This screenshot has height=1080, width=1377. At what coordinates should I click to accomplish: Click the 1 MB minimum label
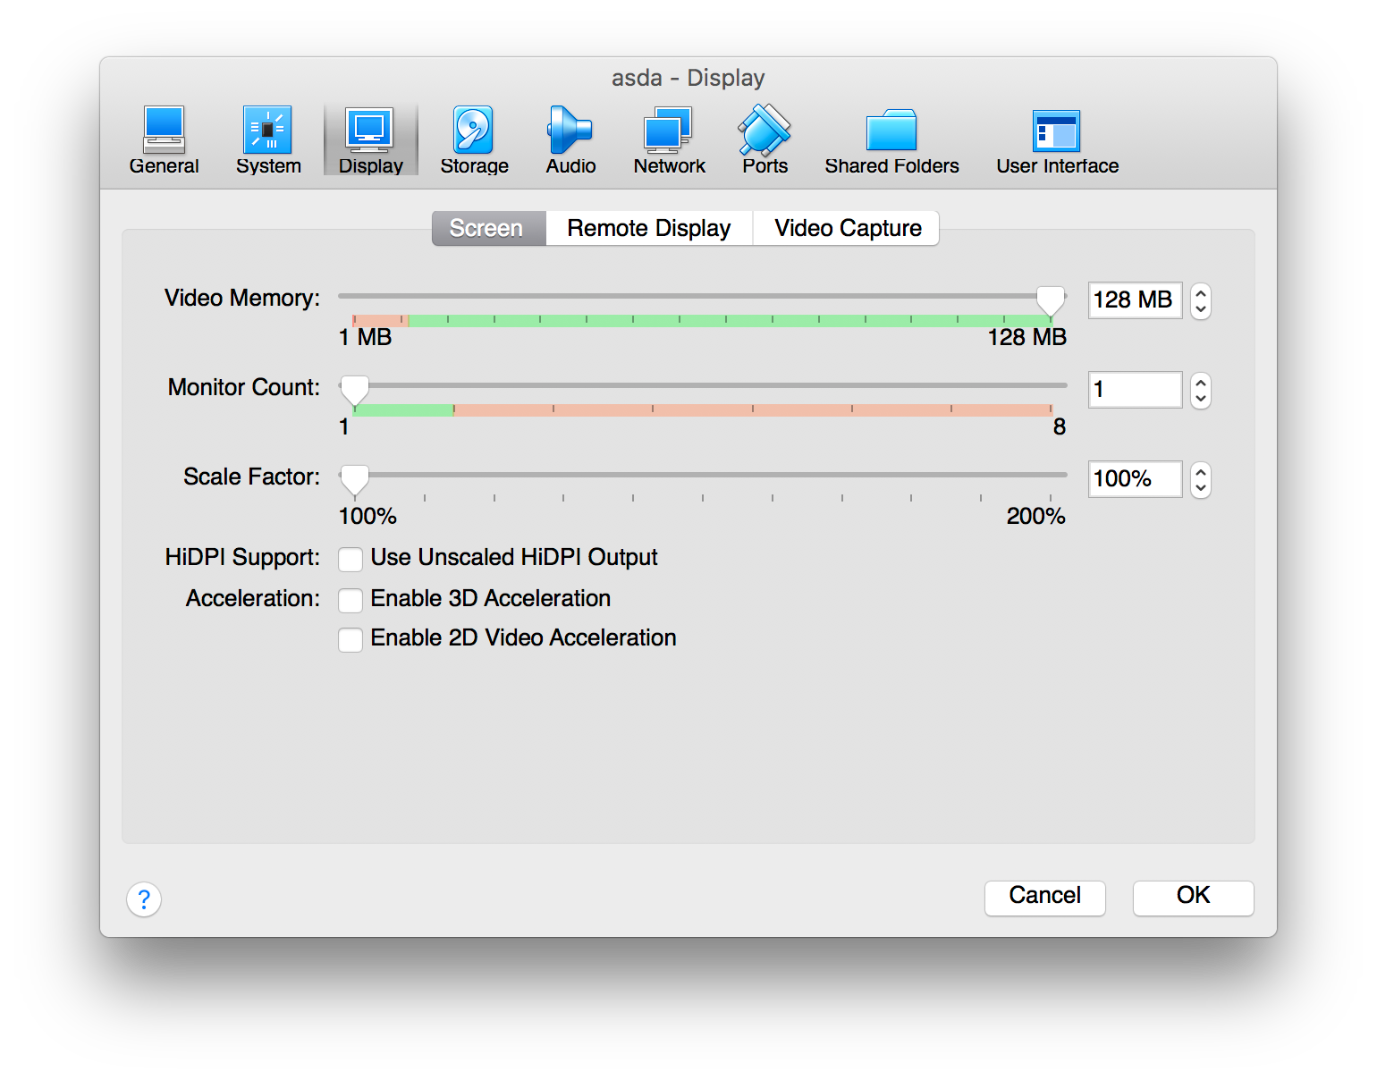(x=365, y=338)
